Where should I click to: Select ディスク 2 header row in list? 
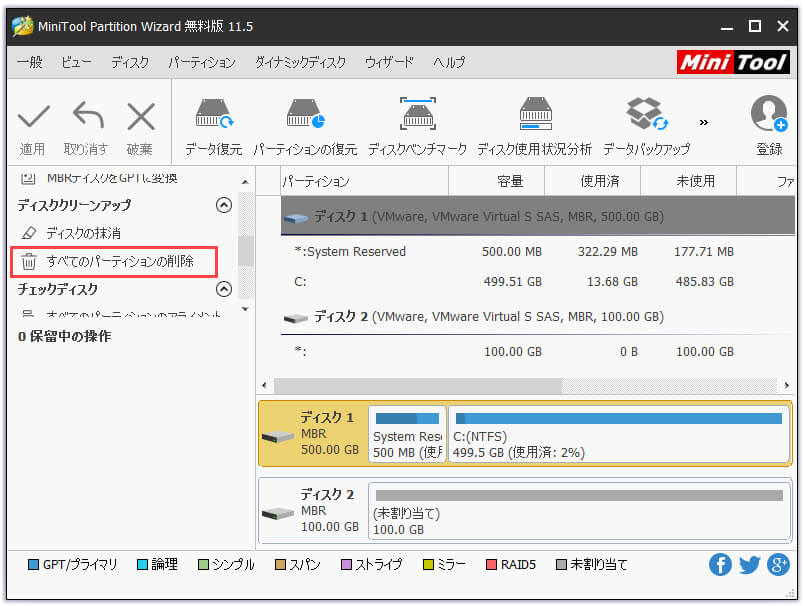(538, 317)
